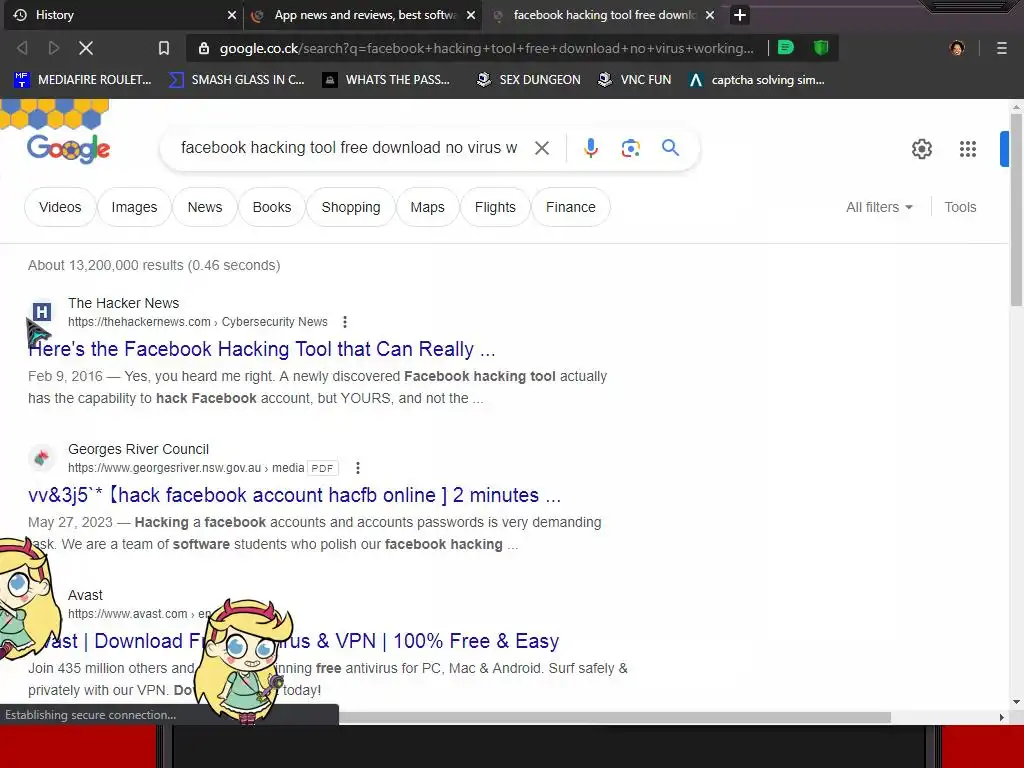Open MEDIAFIRE ROULET... bookmark
This screenshot has width=1024, height=768.
coord(83,80)
